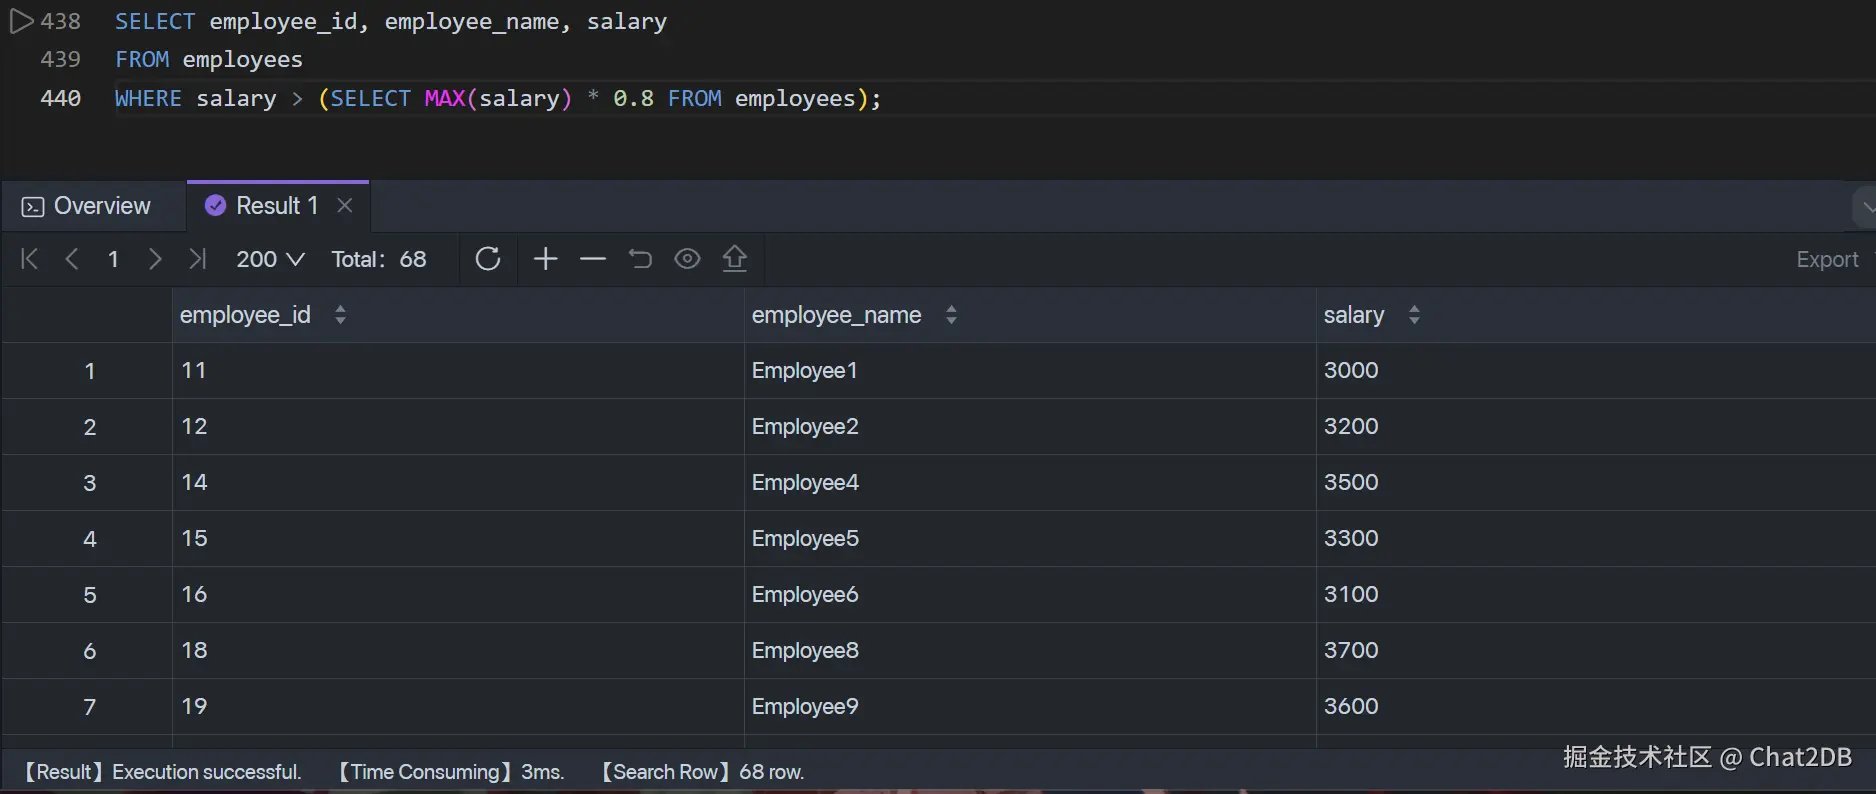
Task: Add a new row with plus icon
Action: click(545, 259)
